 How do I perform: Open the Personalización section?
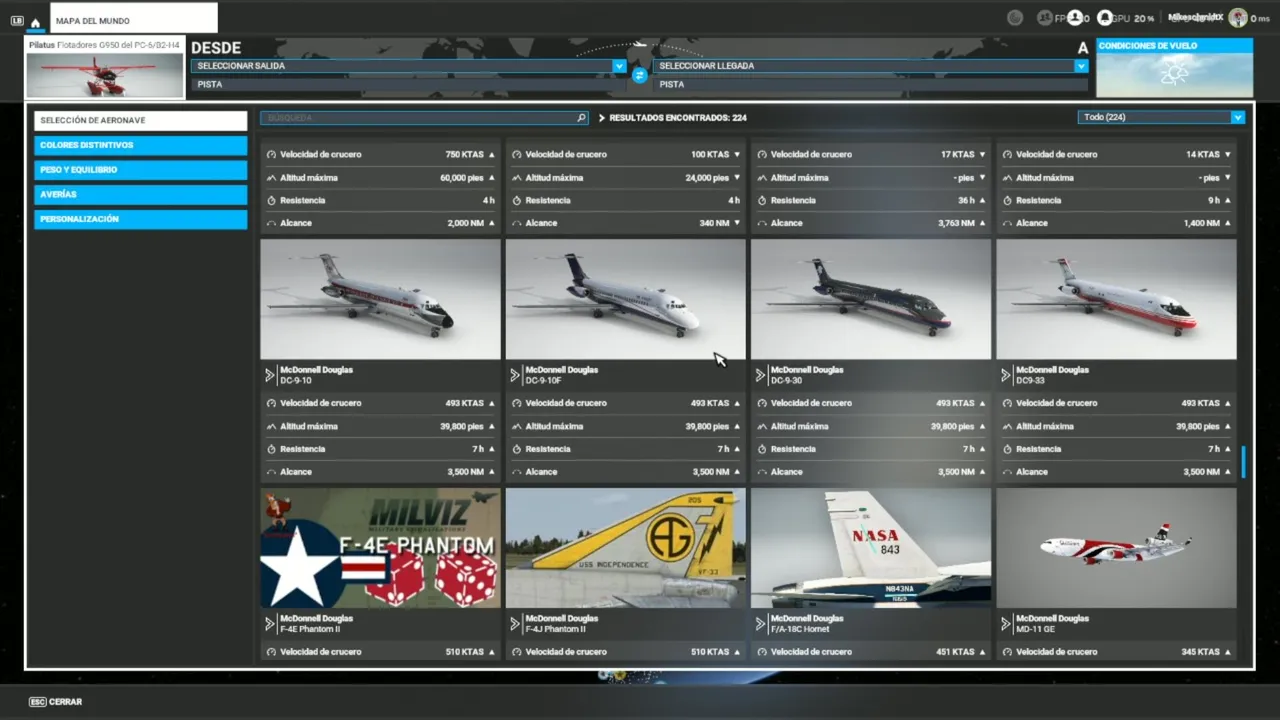click(140, 219)
